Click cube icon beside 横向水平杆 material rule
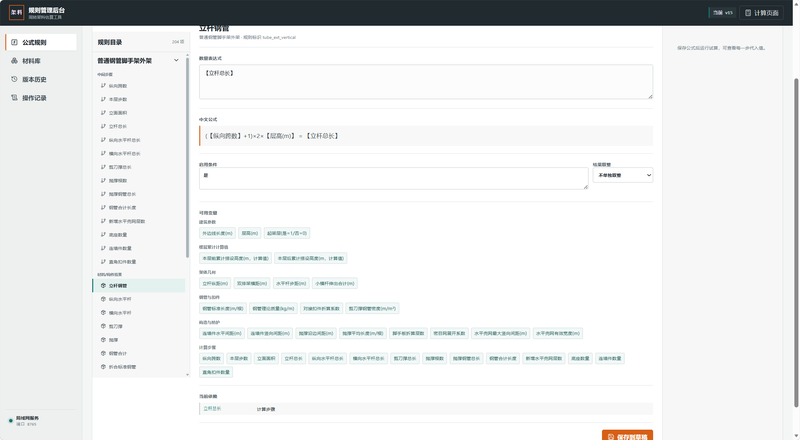The height and width of the screenshot is (440, 800). 104,312
